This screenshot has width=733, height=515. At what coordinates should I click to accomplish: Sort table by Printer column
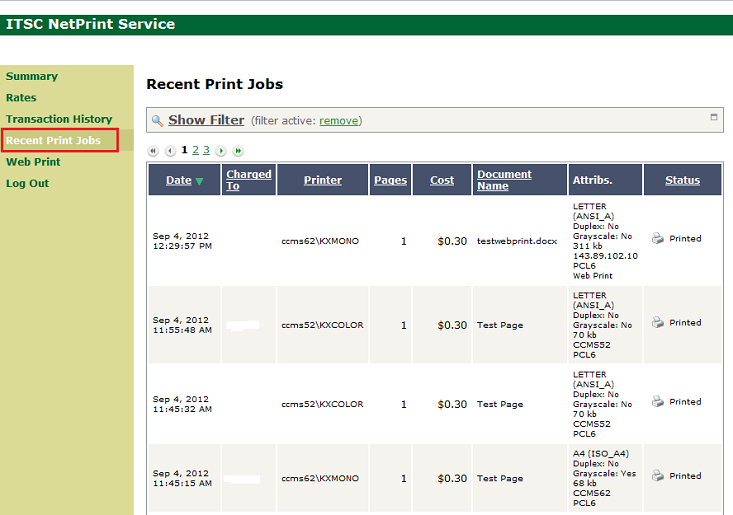coord(323,181)
